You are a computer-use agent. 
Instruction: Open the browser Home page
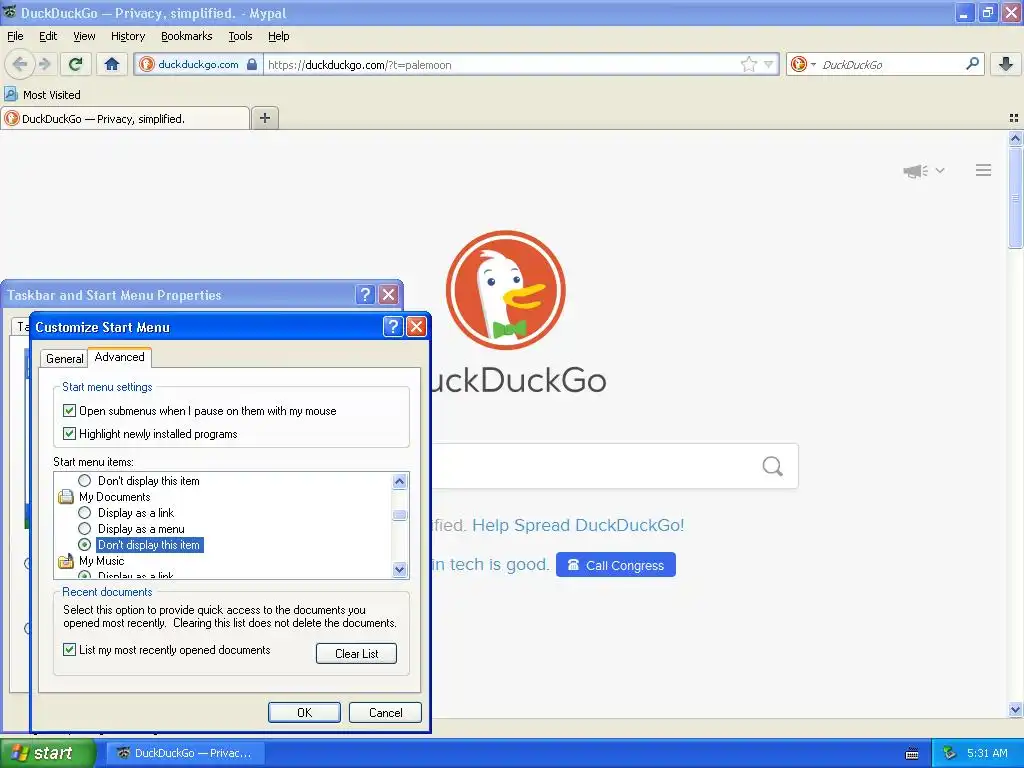pos(112,64)
